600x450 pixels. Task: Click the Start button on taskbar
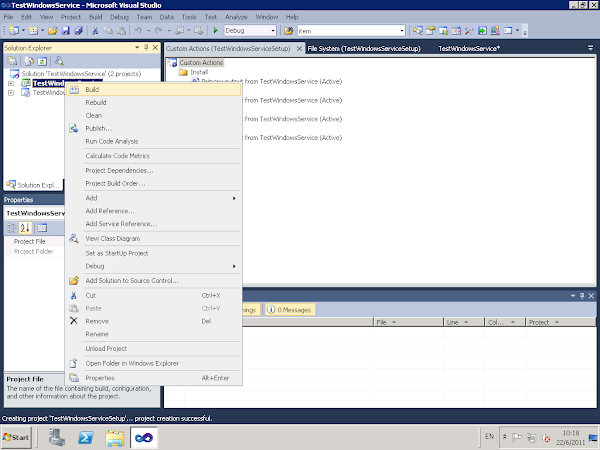[x=16, y=437]
